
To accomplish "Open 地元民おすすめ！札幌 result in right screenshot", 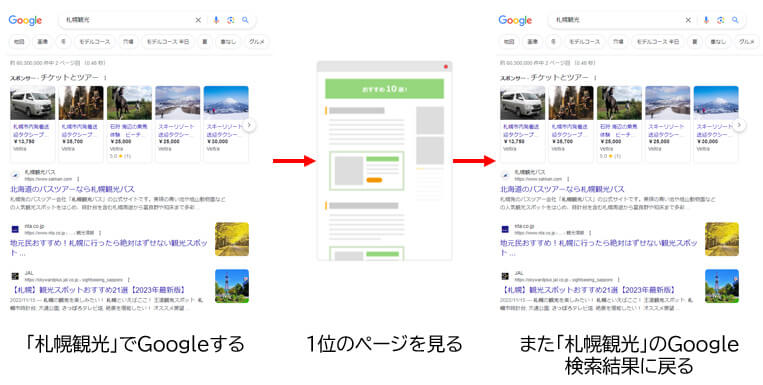I will coord(599,247).
